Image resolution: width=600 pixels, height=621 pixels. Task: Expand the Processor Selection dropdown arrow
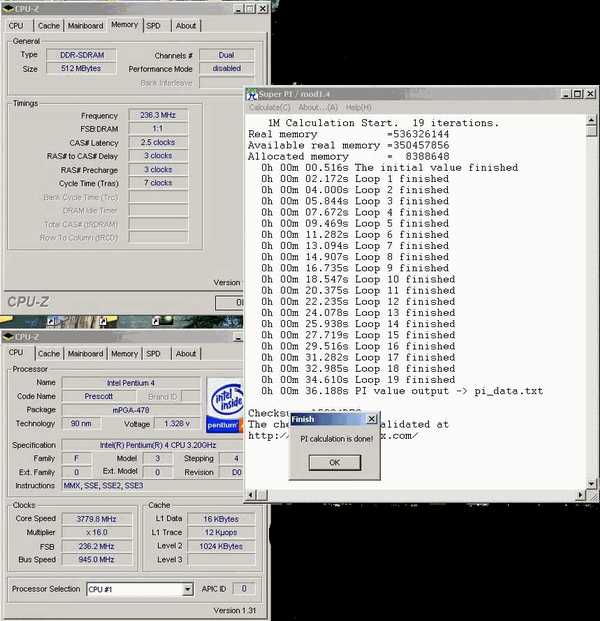coord(188,589)
